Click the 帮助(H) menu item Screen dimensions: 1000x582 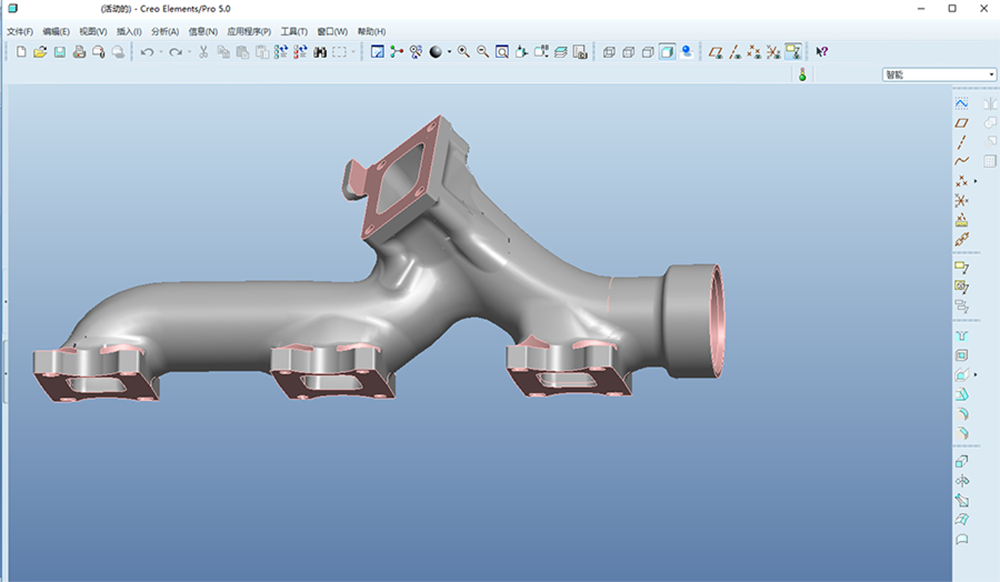[x=371, y=31]
